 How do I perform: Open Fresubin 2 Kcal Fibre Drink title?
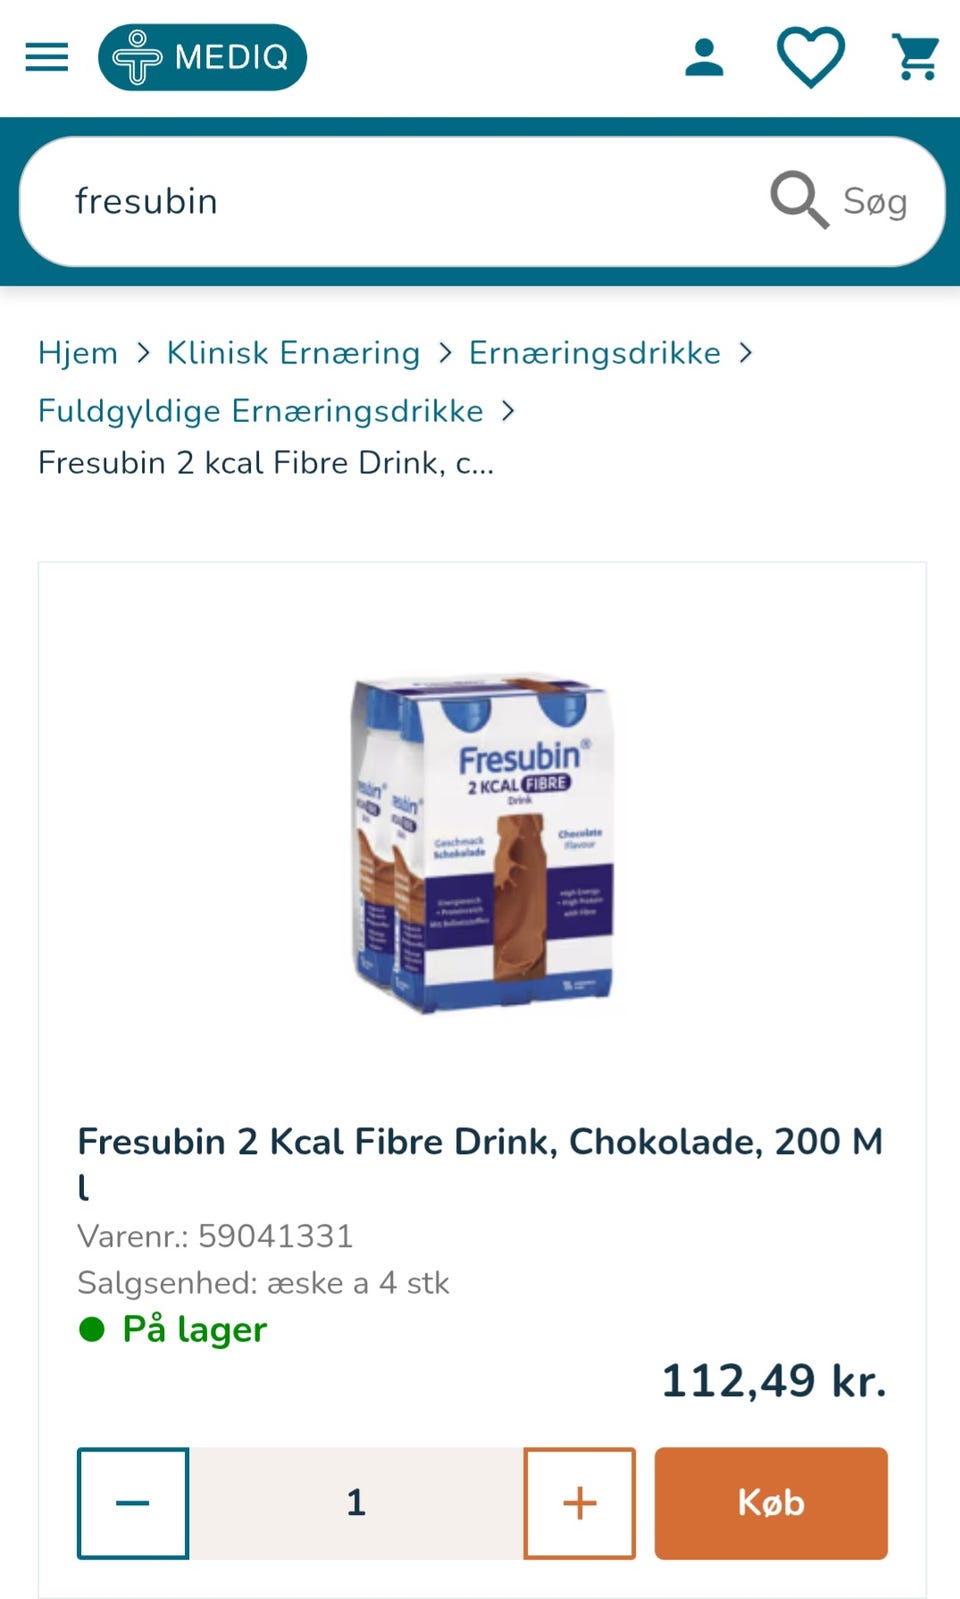click(480, 1163)
